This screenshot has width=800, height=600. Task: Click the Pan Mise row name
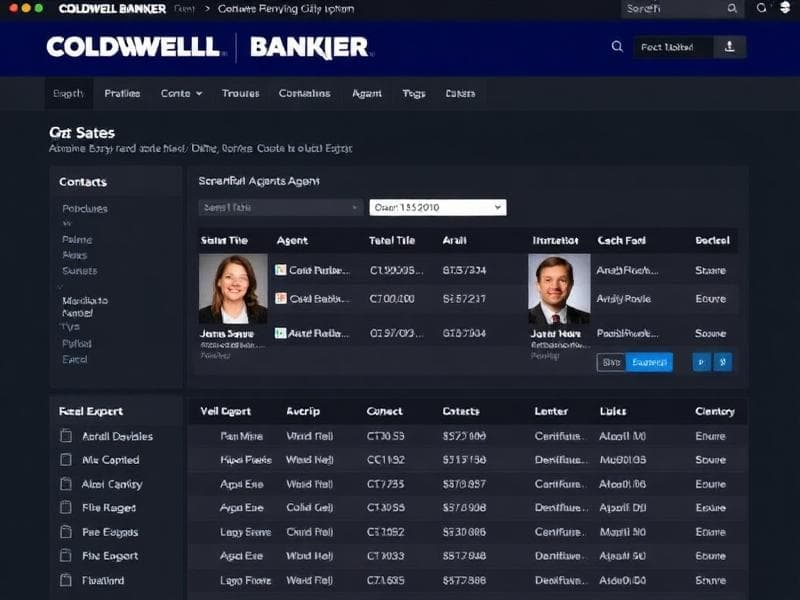[241, 436]
